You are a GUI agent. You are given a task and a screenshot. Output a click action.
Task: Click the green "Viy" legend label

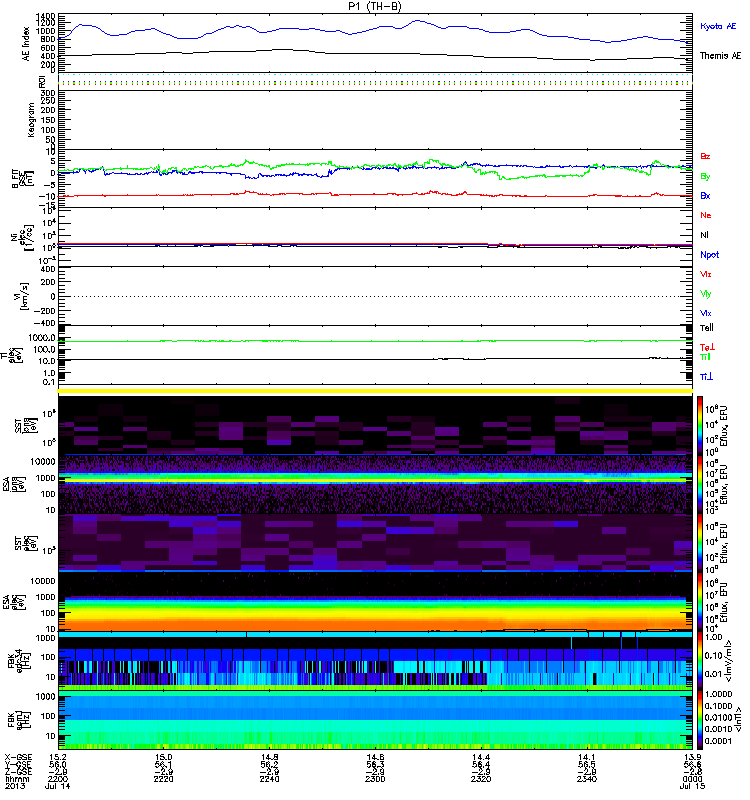[705, 294]
